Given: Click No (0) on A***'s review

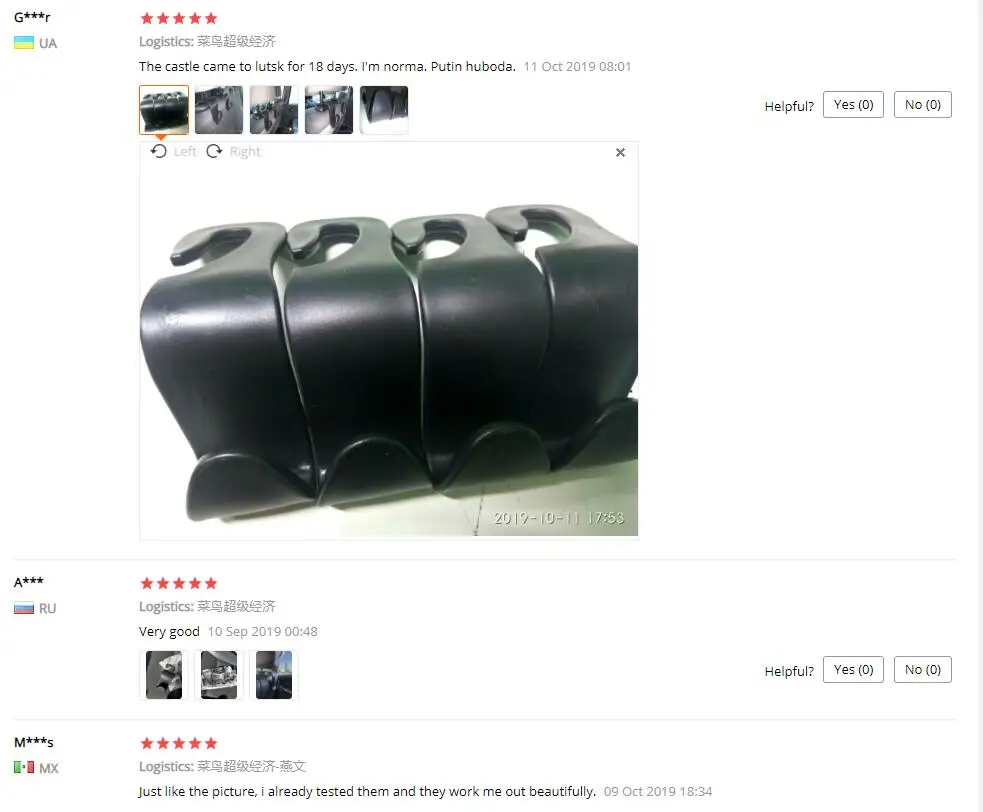Looking at the screenshot, I should click(x=923, y=670).
